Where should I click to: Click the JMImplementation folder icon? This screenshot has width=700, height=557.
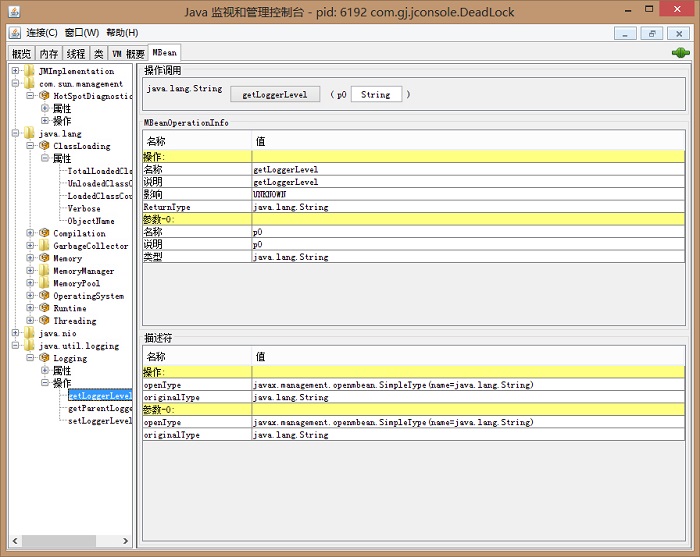tap(29, 71)
